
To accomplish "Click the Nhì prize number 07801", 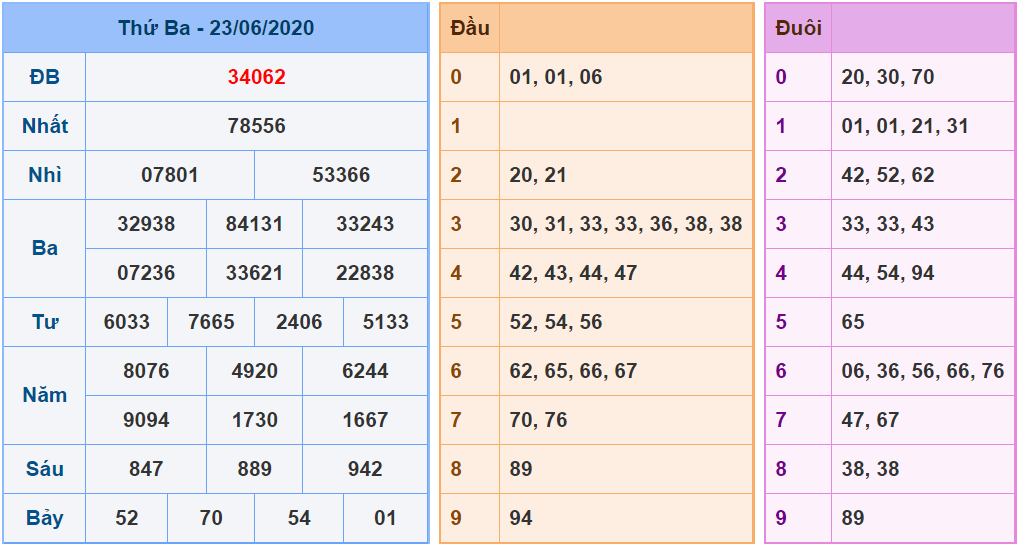I will click(x=170, y=175).
